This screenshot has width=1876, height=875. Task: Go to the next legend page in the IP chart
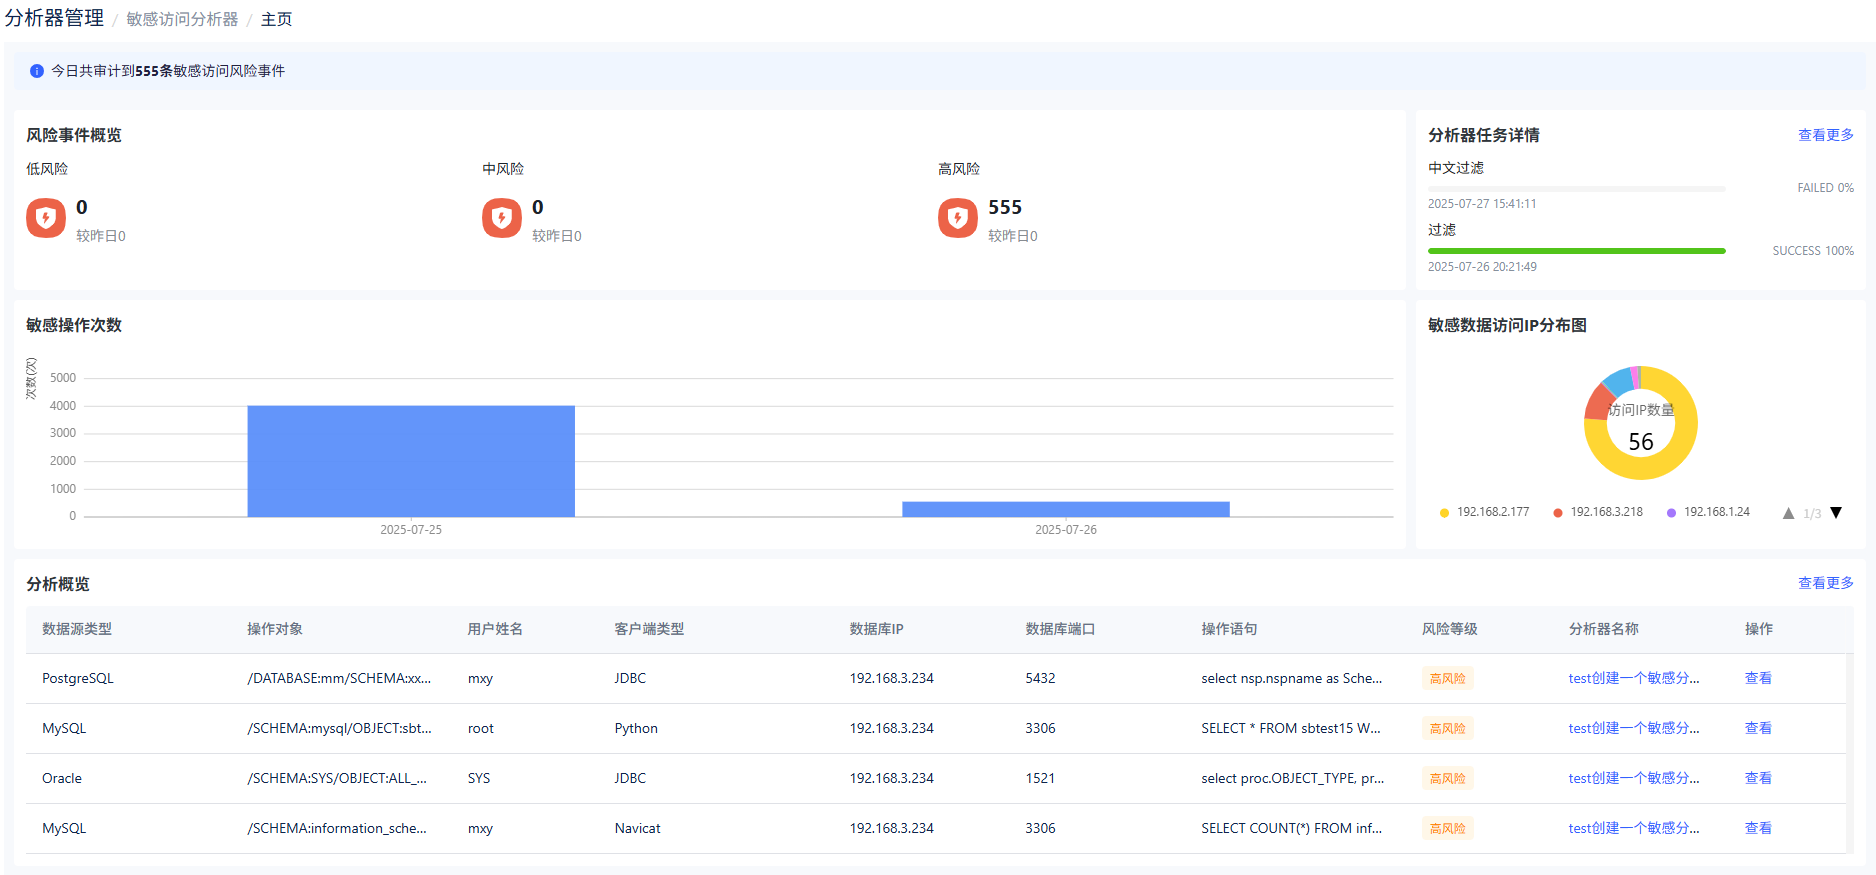click(x=1836, y=513)
